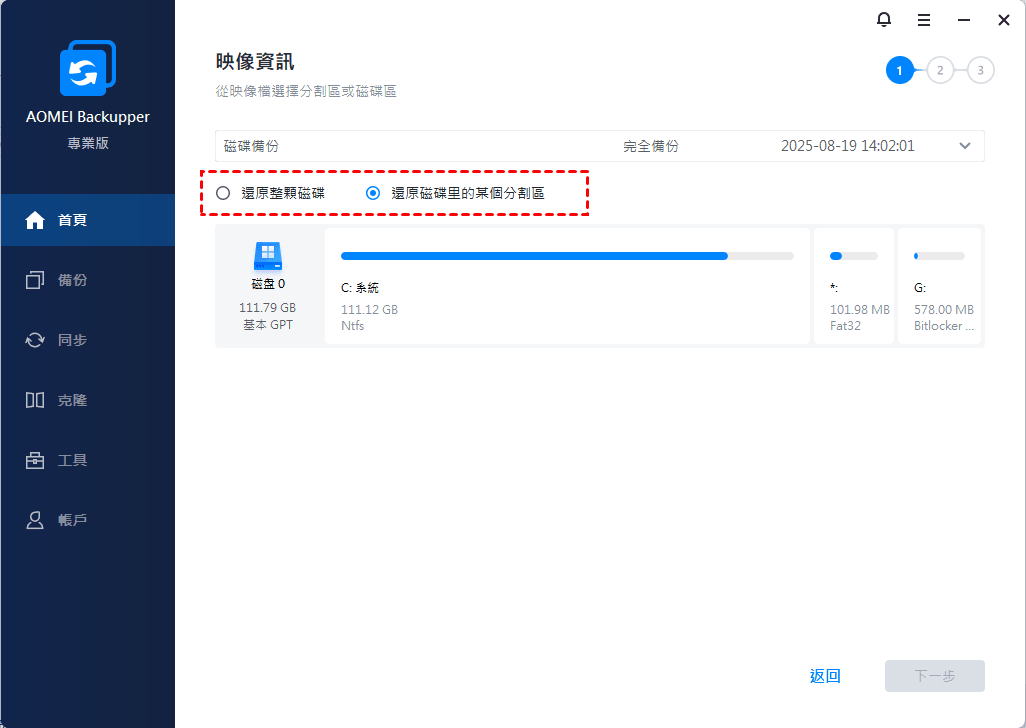The height and width of the screenshot is (728, 1026).
Task: Click the clone icon beside 克隆
Action: 35,400
